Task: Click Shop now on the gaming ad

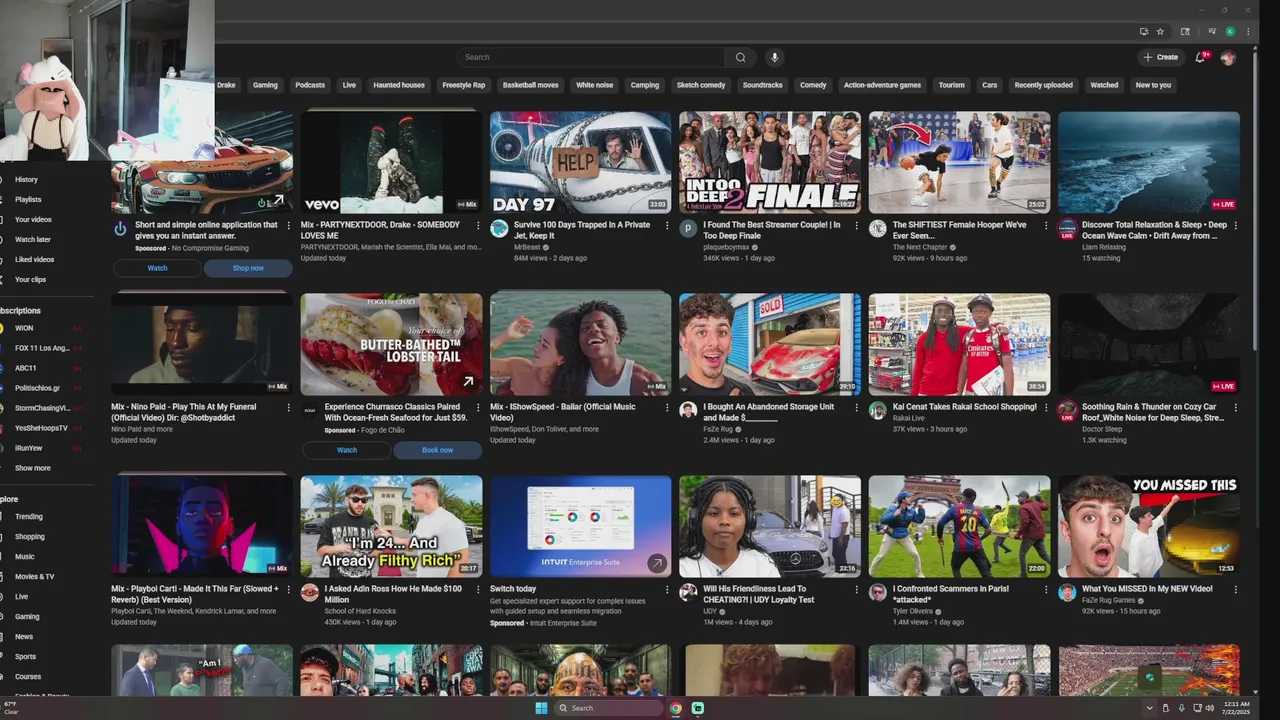Action: pos(248,268)
